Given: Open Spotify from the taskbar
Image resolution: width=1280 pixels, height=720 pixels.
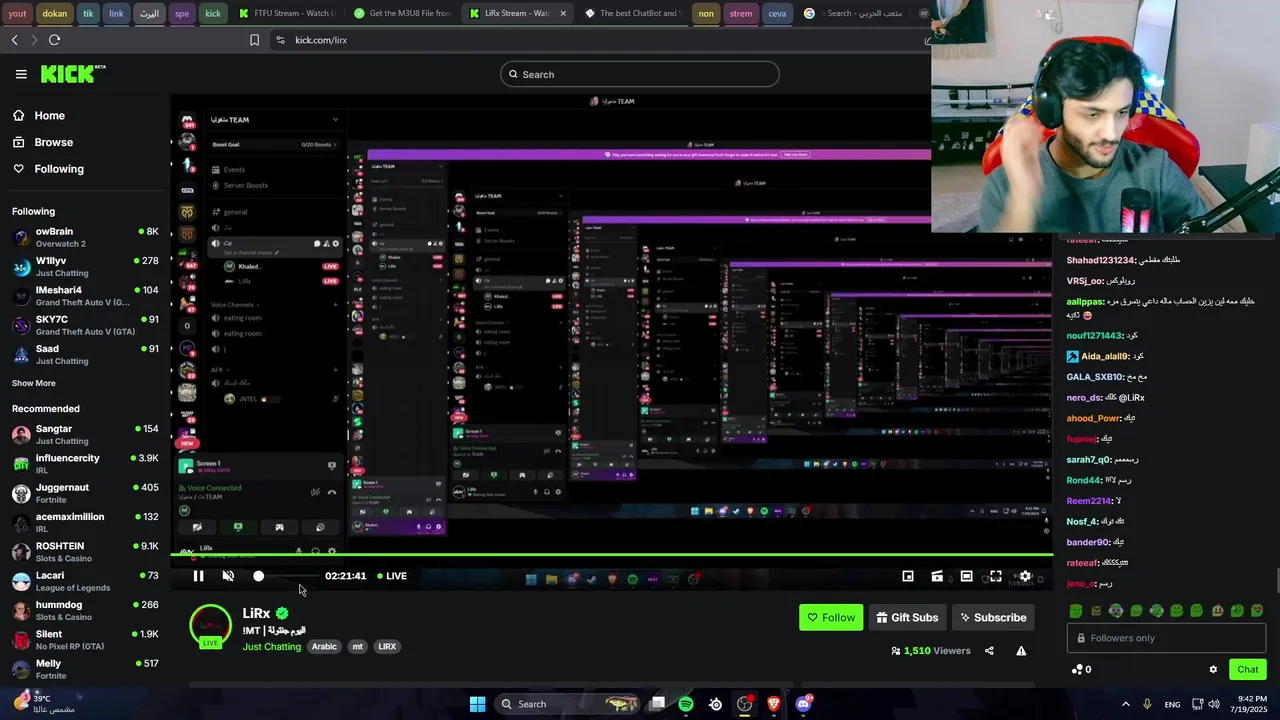Looking at the screenshot, I should tap(686, 704).
